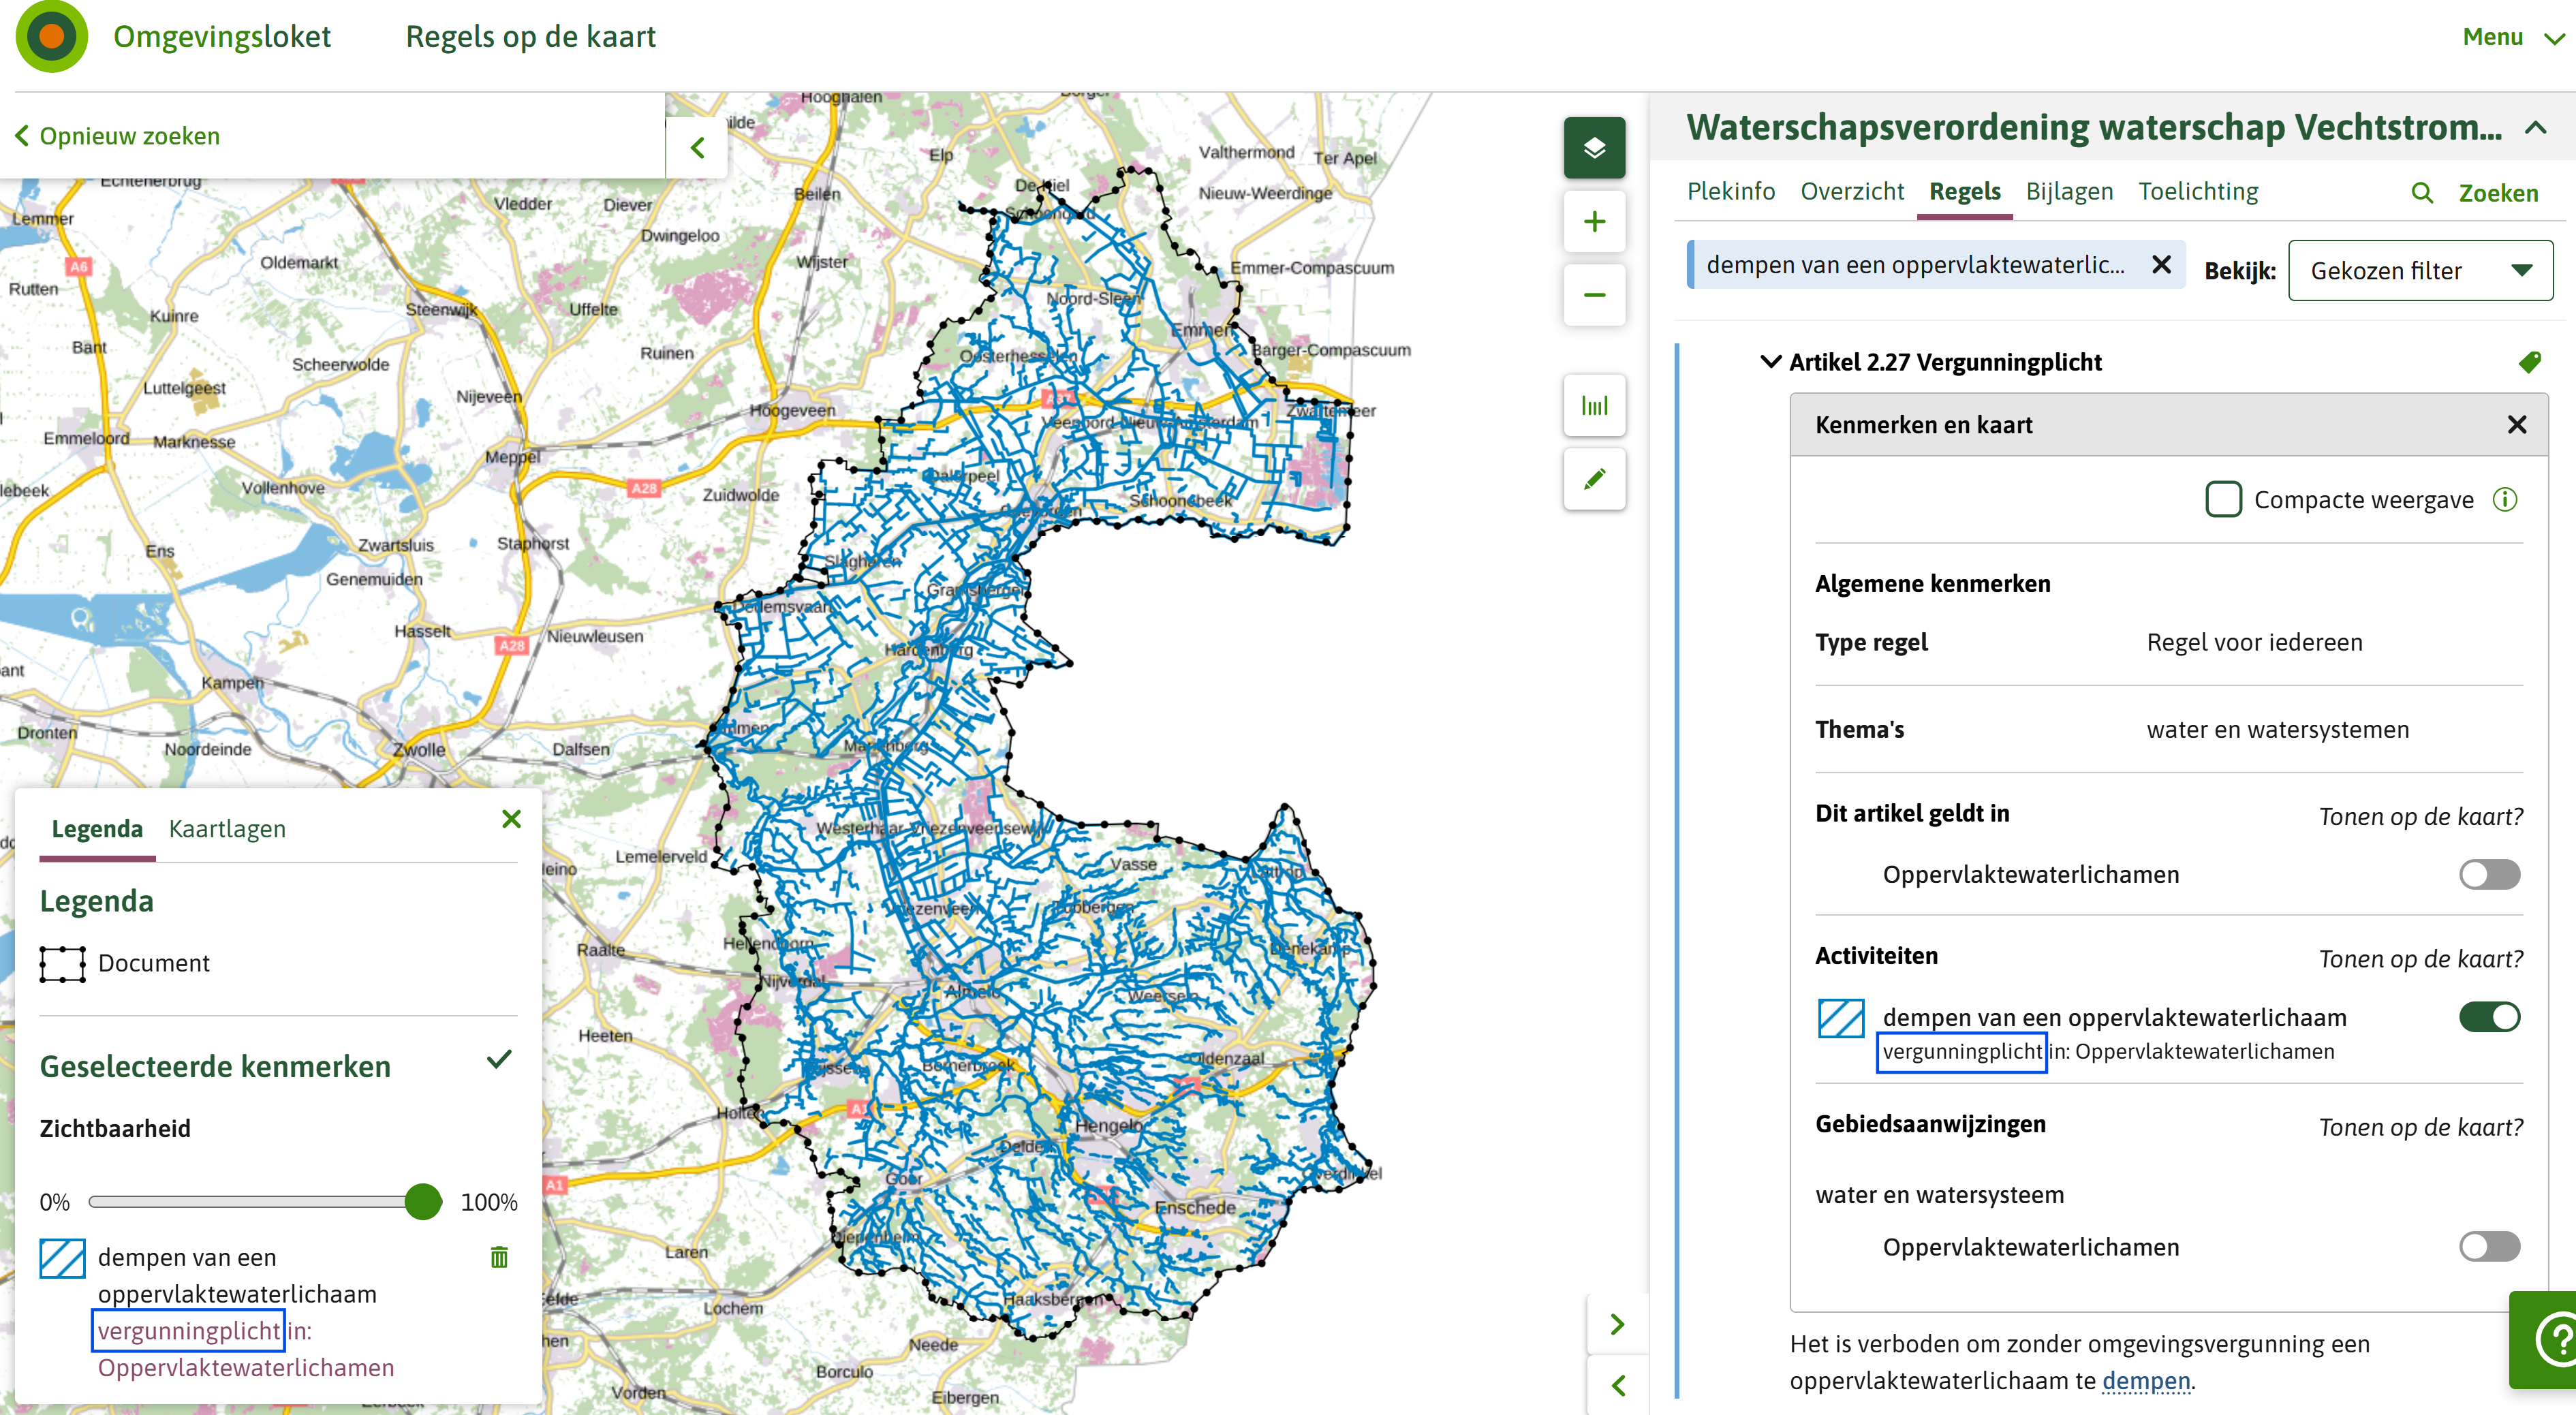This screenshot has height=1415, width=2576.
Task: Switch to the Bijlagen tab
Action: point(2069,191)
